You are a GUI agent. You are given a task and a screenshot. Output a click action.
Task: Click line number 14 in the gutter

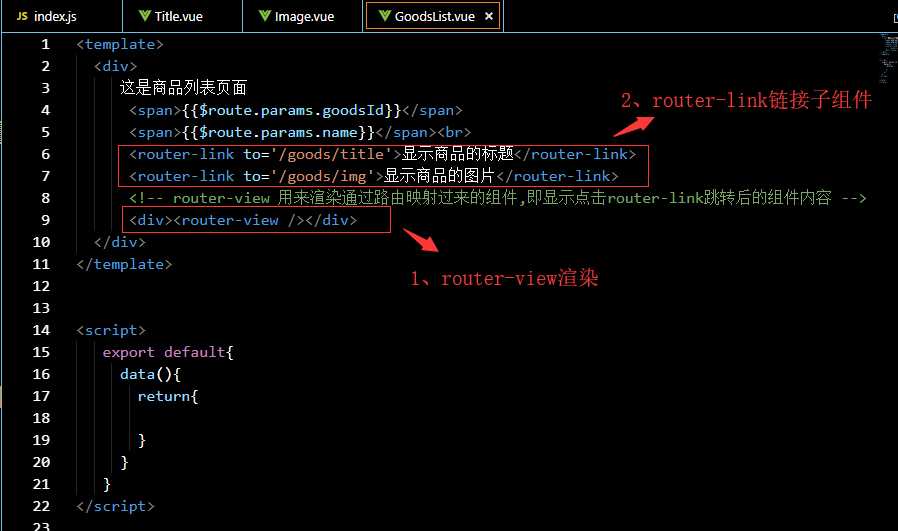(41, 330)
